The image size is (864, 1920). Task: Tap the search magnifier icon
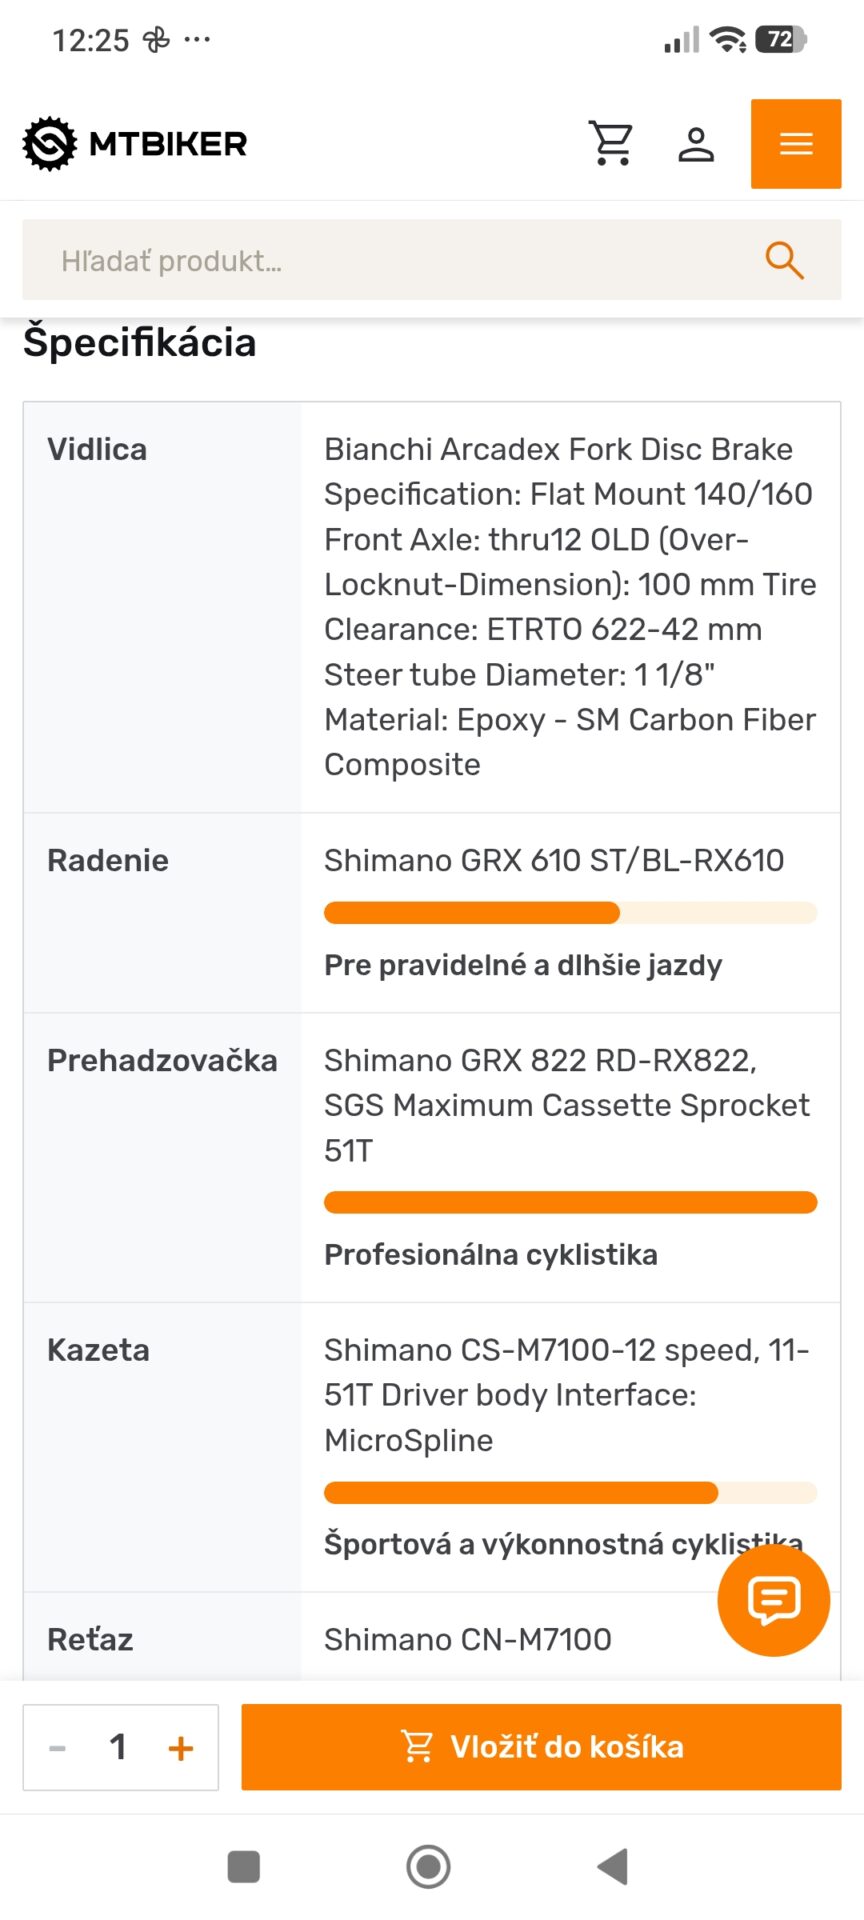pyautogui.click(x=784, y=260)
